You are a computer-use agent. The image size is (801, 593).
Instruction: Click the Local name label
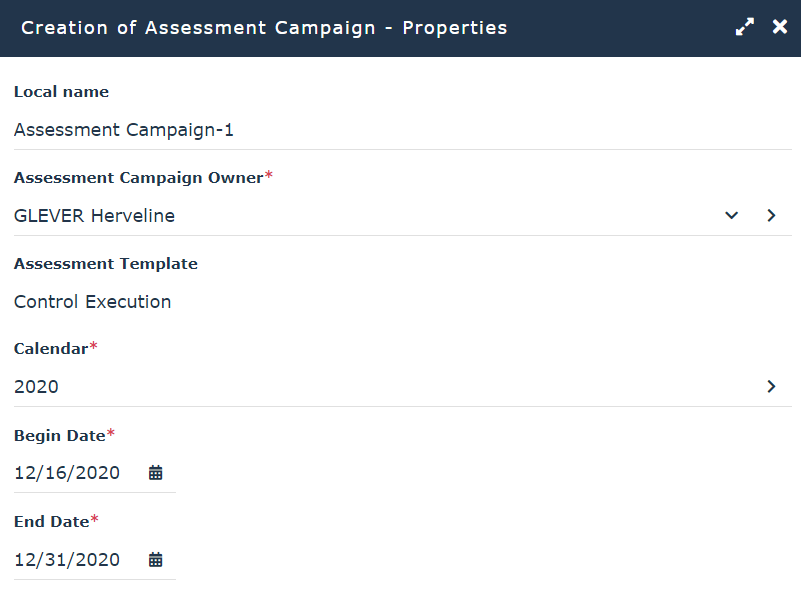point(61,92)
